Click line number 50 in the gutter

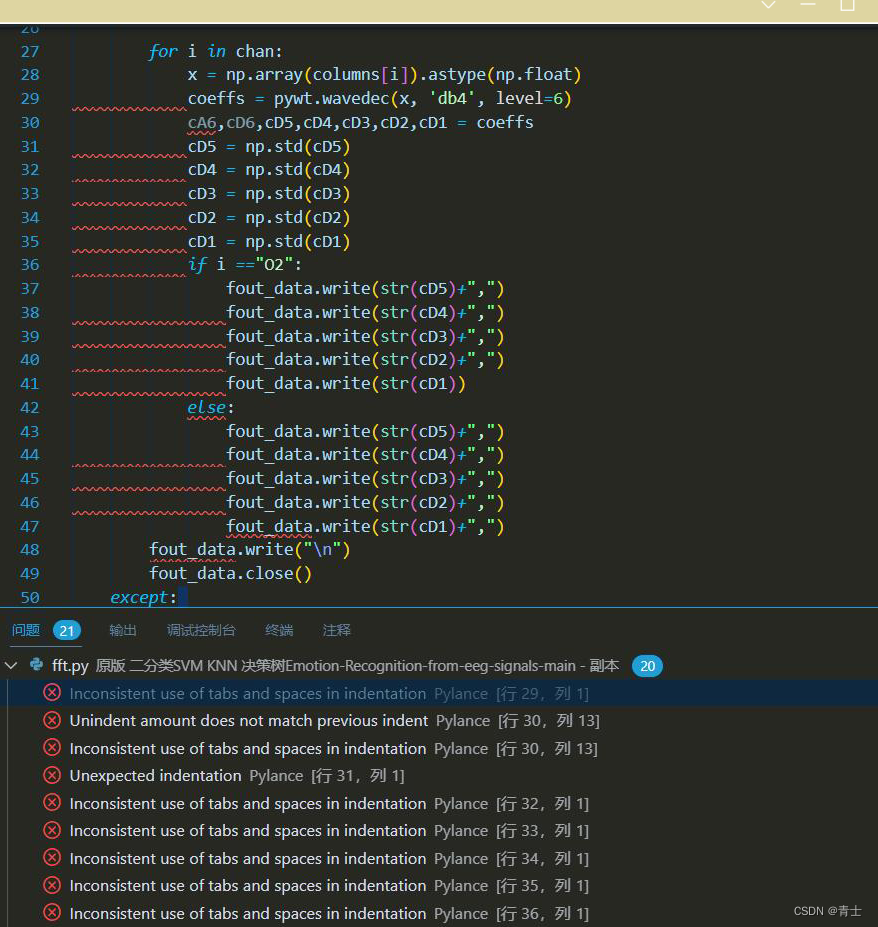pyautogui.click(x=29, y=597)
